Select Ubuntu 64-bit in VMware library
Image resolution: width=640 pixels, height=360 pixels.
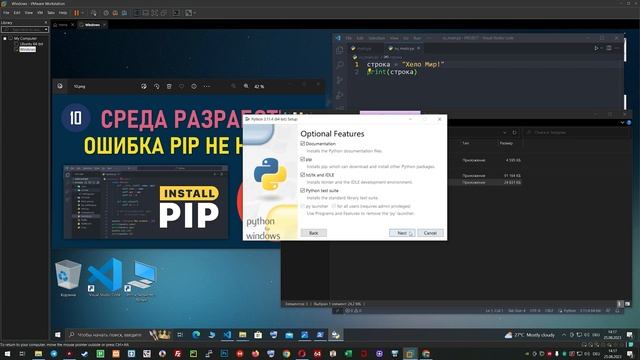coord(31,44)
